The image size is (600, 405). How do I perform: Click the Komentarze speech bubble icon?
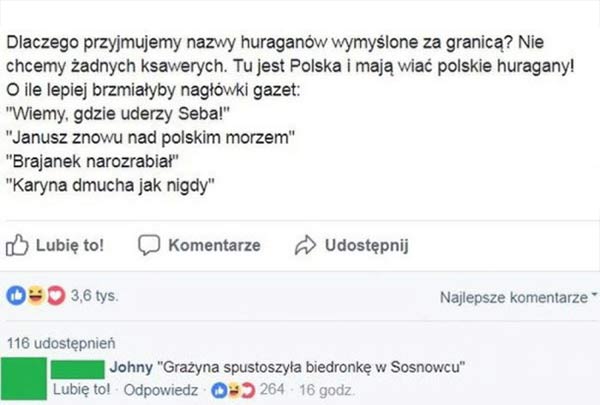pos(149,246)
